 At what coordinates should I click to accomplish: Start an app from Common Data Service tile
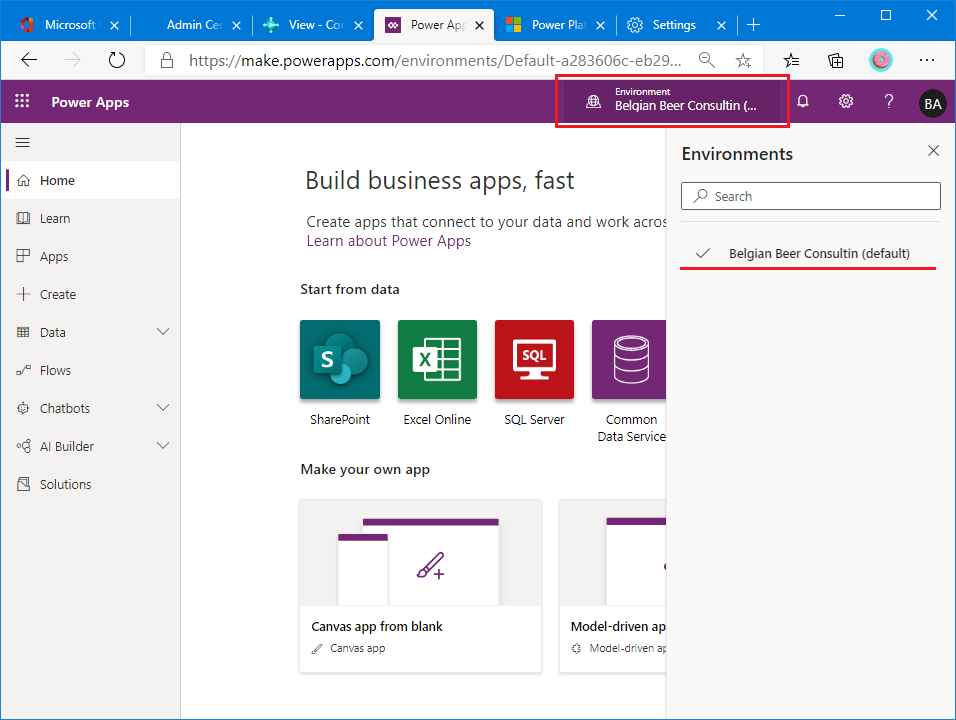(629, 360)
